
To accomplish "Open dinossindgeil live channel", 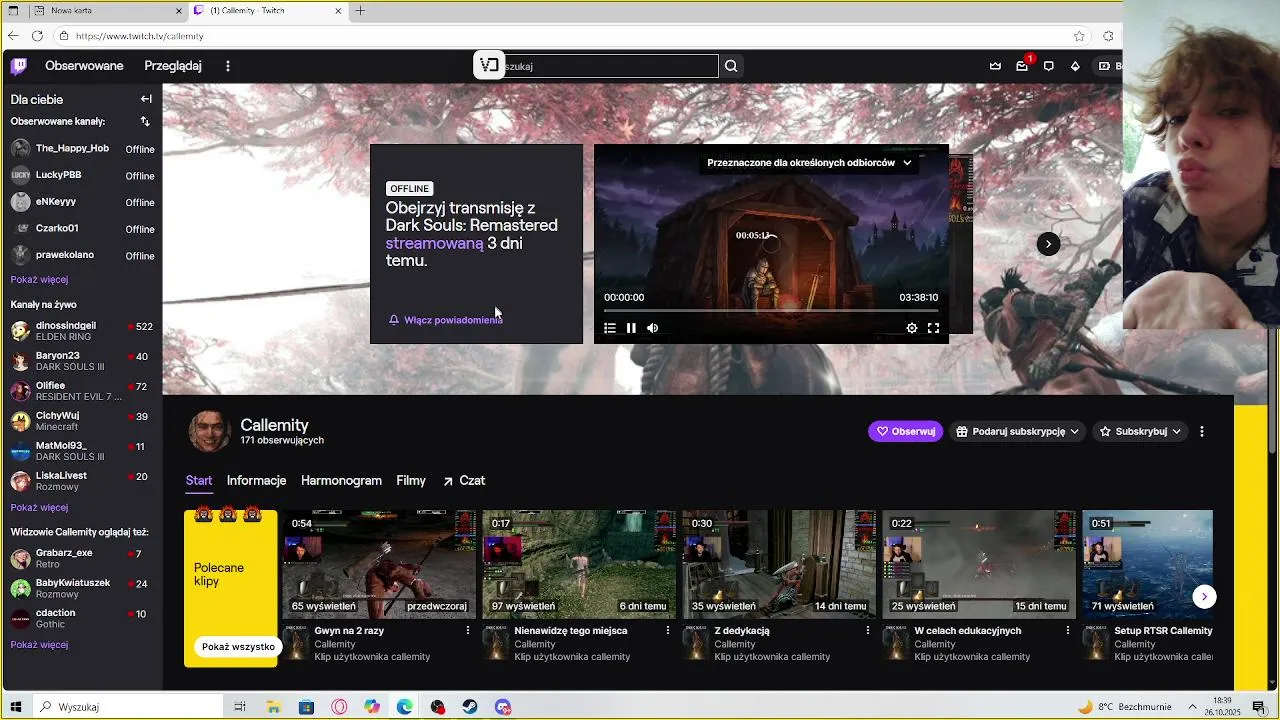I will click(81, 331).
